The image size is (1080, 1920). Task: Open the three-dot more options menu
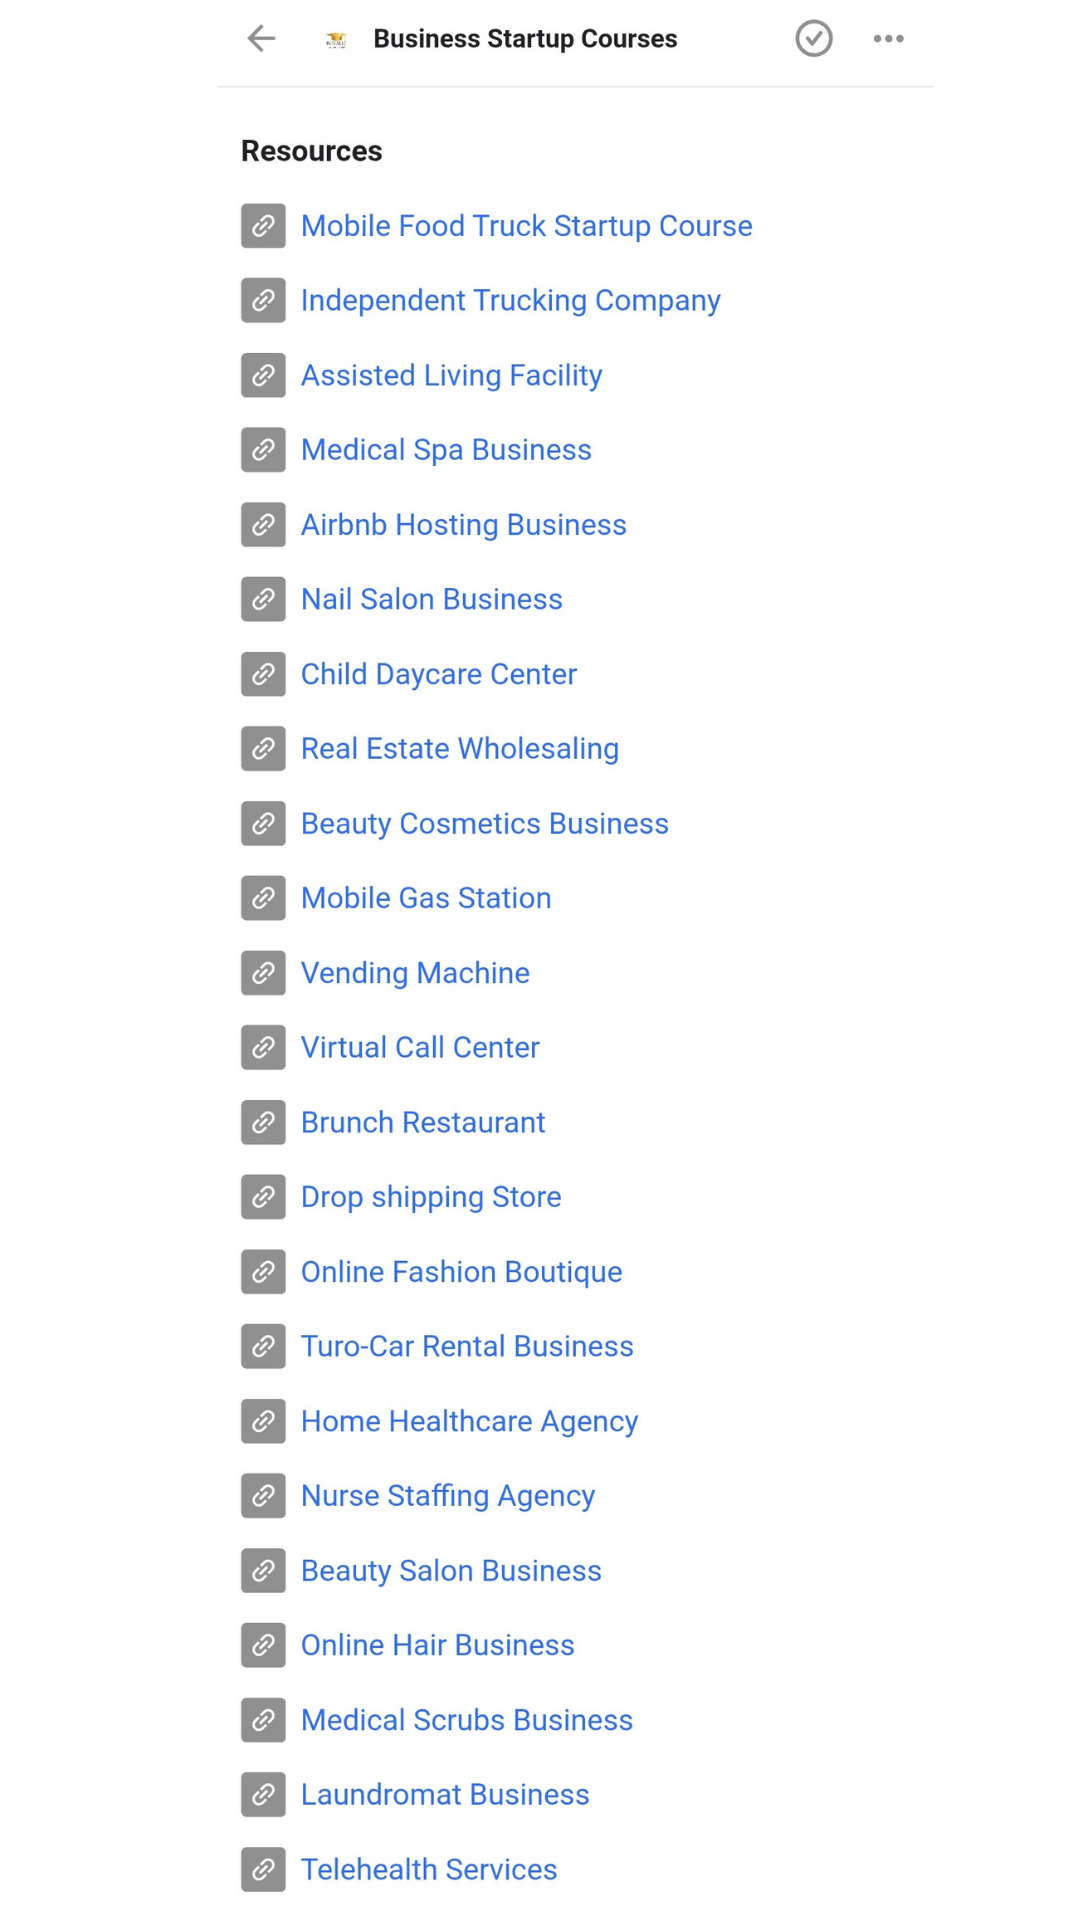pyautogui.click(x=888, y=39)
